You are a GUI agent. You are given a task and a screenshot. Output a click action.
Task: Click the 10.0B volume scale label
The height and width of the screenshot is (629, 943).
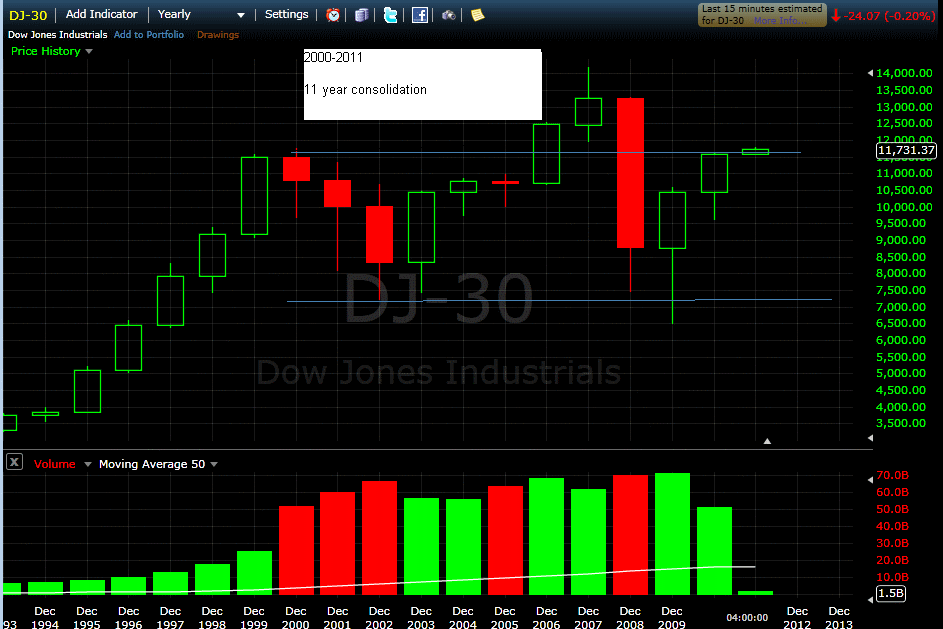tap(892, 577)
